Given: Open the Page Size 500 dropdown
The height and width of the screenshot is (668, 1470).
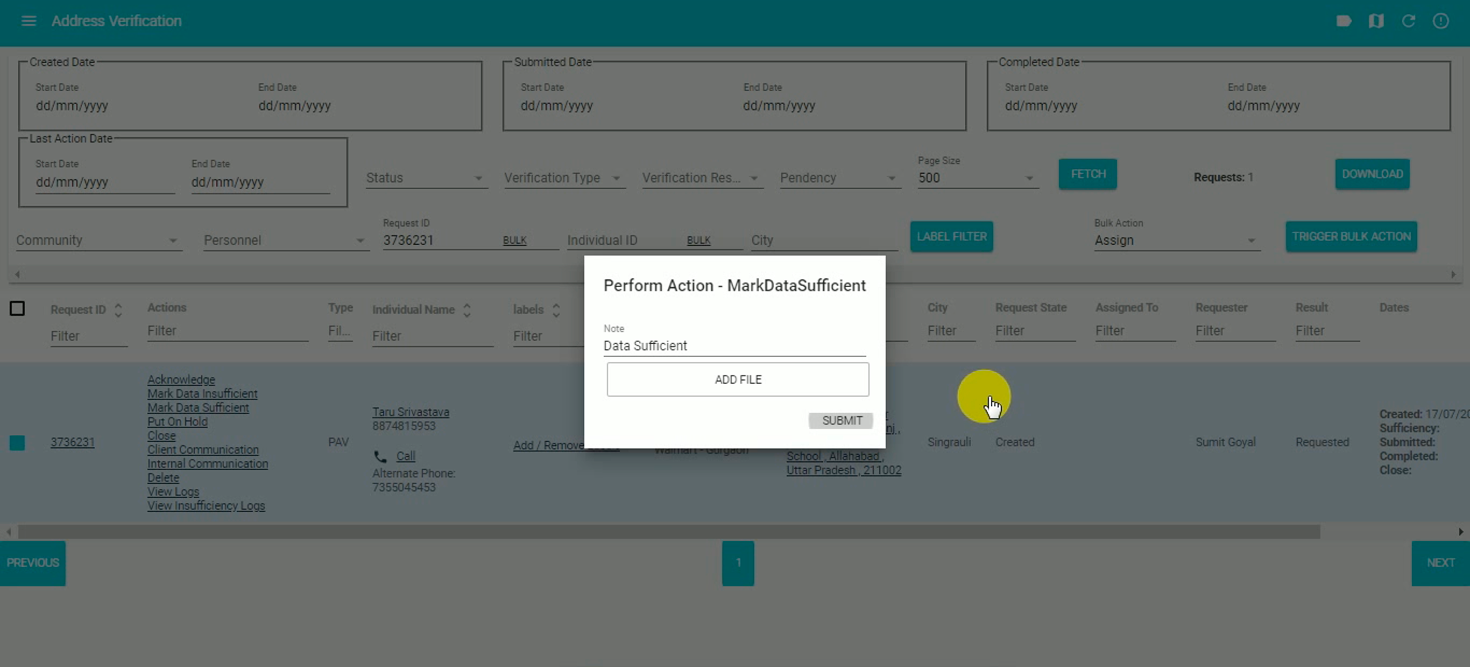Looking at the screenshot, I should tap(977, 178).
